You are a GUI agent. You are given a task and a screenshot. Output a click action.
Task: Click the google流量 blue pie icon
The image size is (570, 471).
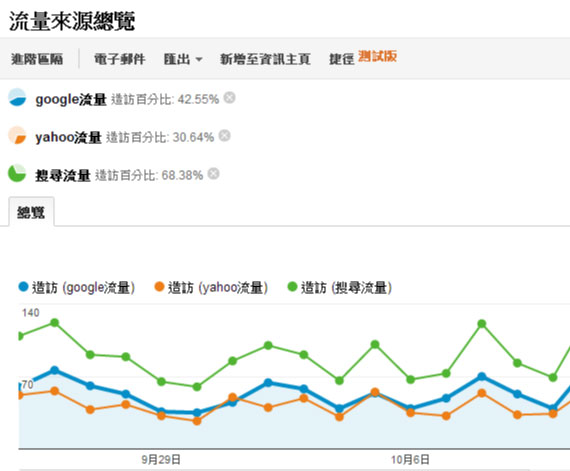[x=17, y=97]
